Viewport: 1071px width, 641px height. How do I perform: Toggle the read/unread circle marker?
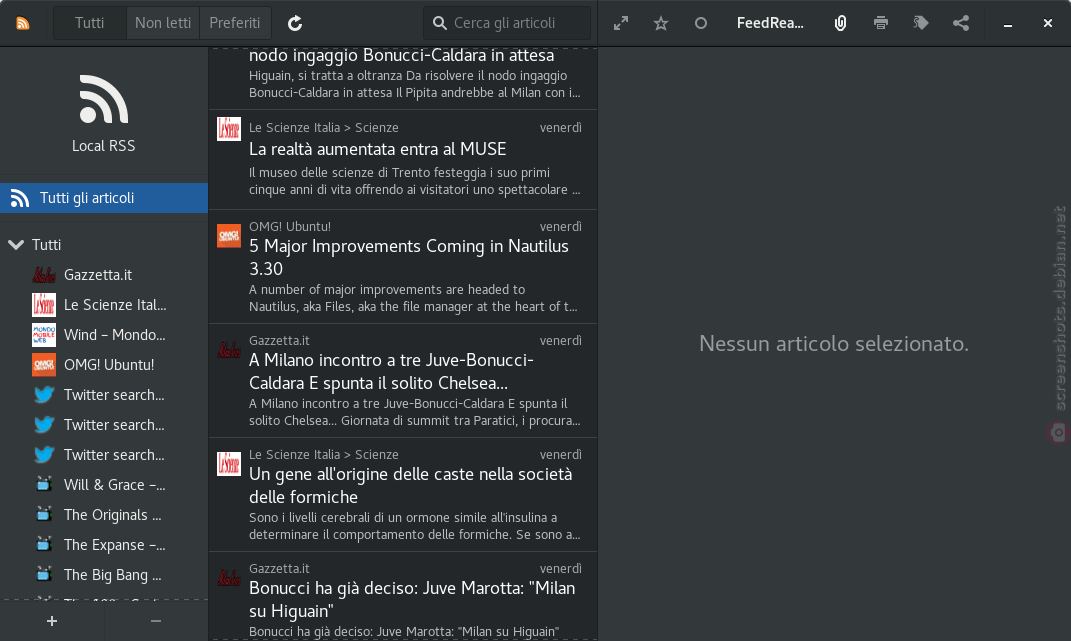tap(701, 23)
